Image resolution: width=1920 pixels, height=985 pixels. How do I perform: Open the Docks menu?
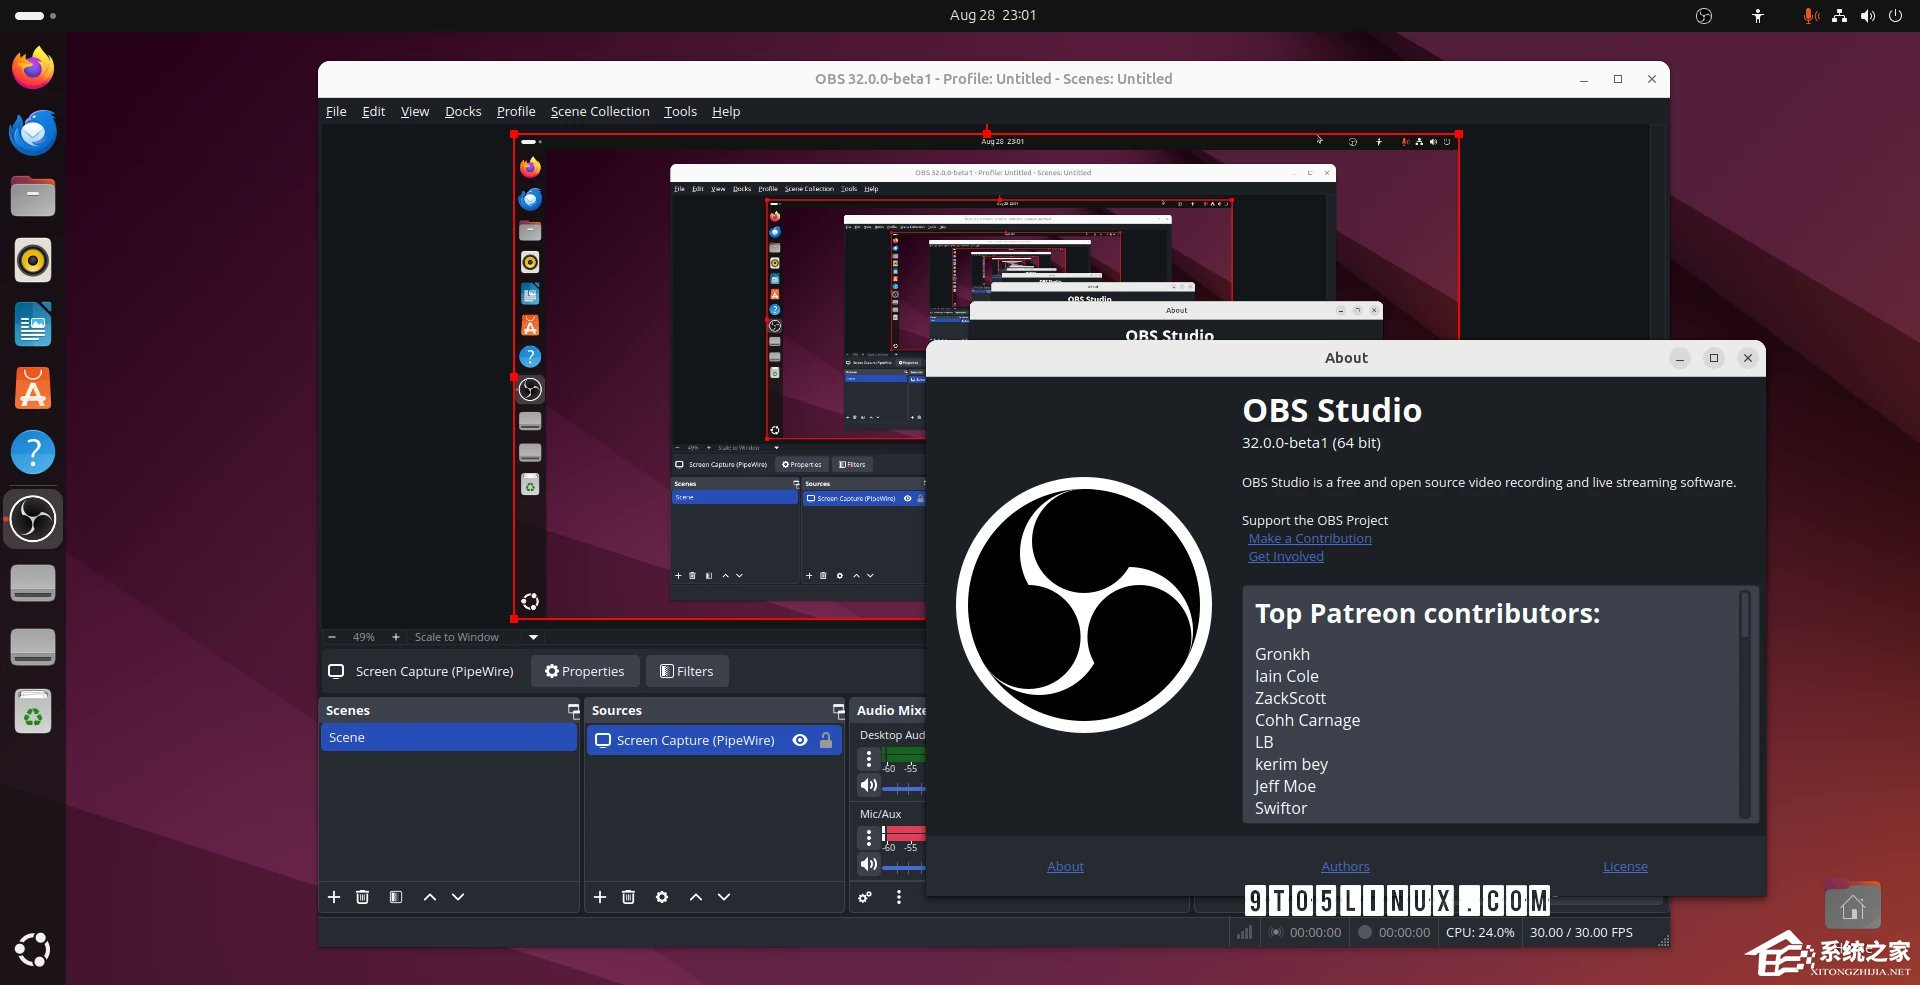pyautogui.click(x=463, y=111)
